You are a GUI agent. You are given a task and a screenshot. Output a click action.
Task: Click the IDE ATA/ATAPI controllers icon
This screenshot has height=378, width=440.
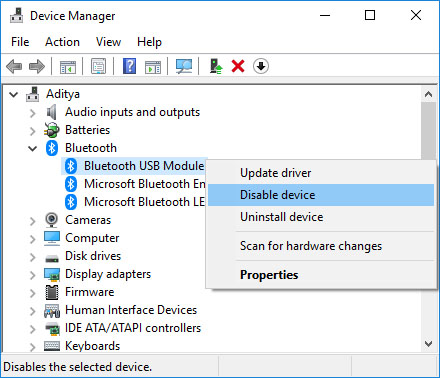click(x=52, y=329)
